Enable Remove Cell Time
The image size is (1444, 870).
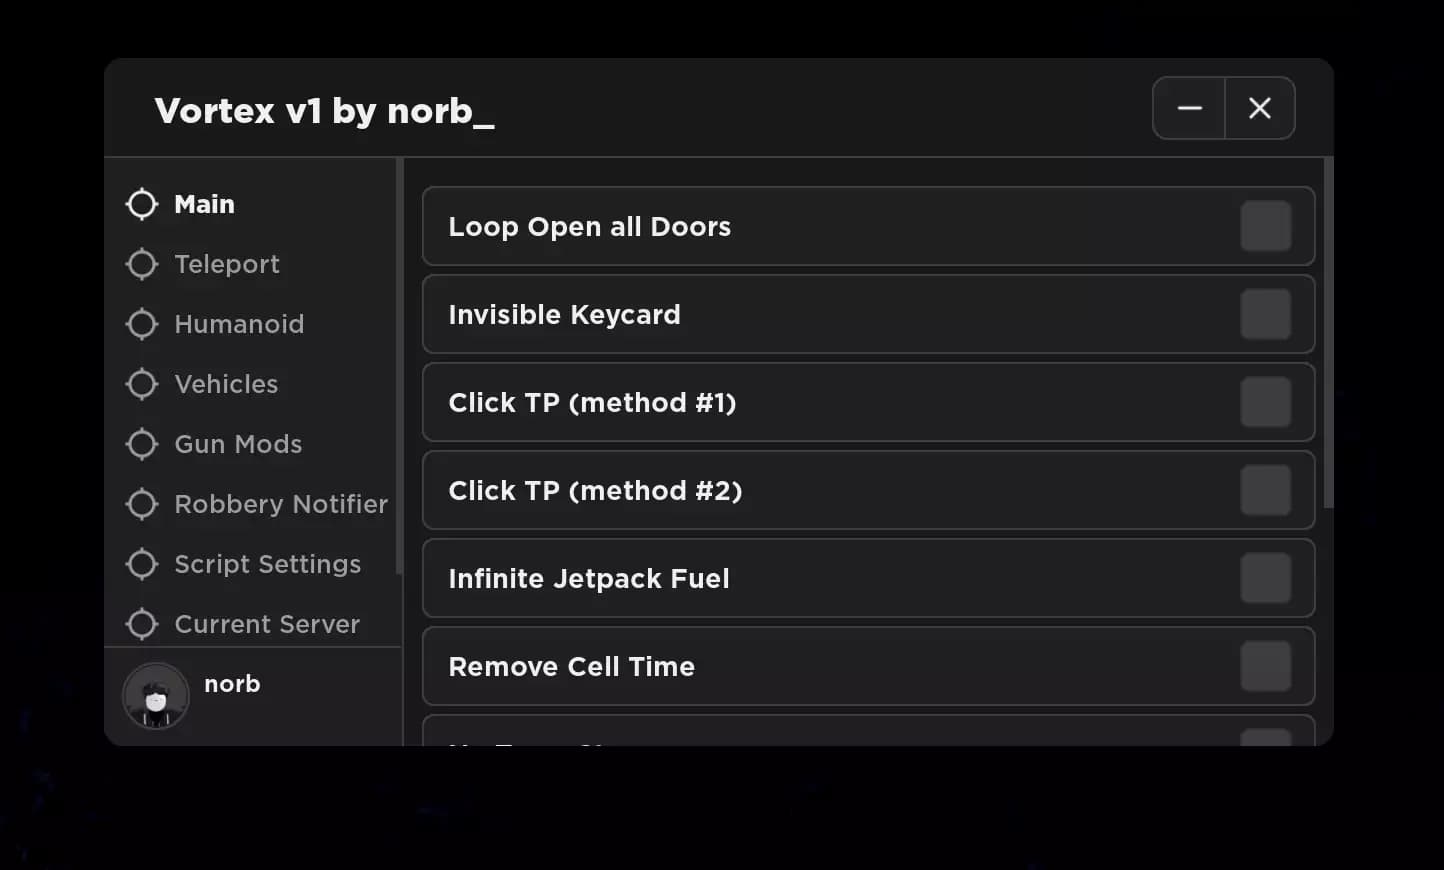(1265, 666)
